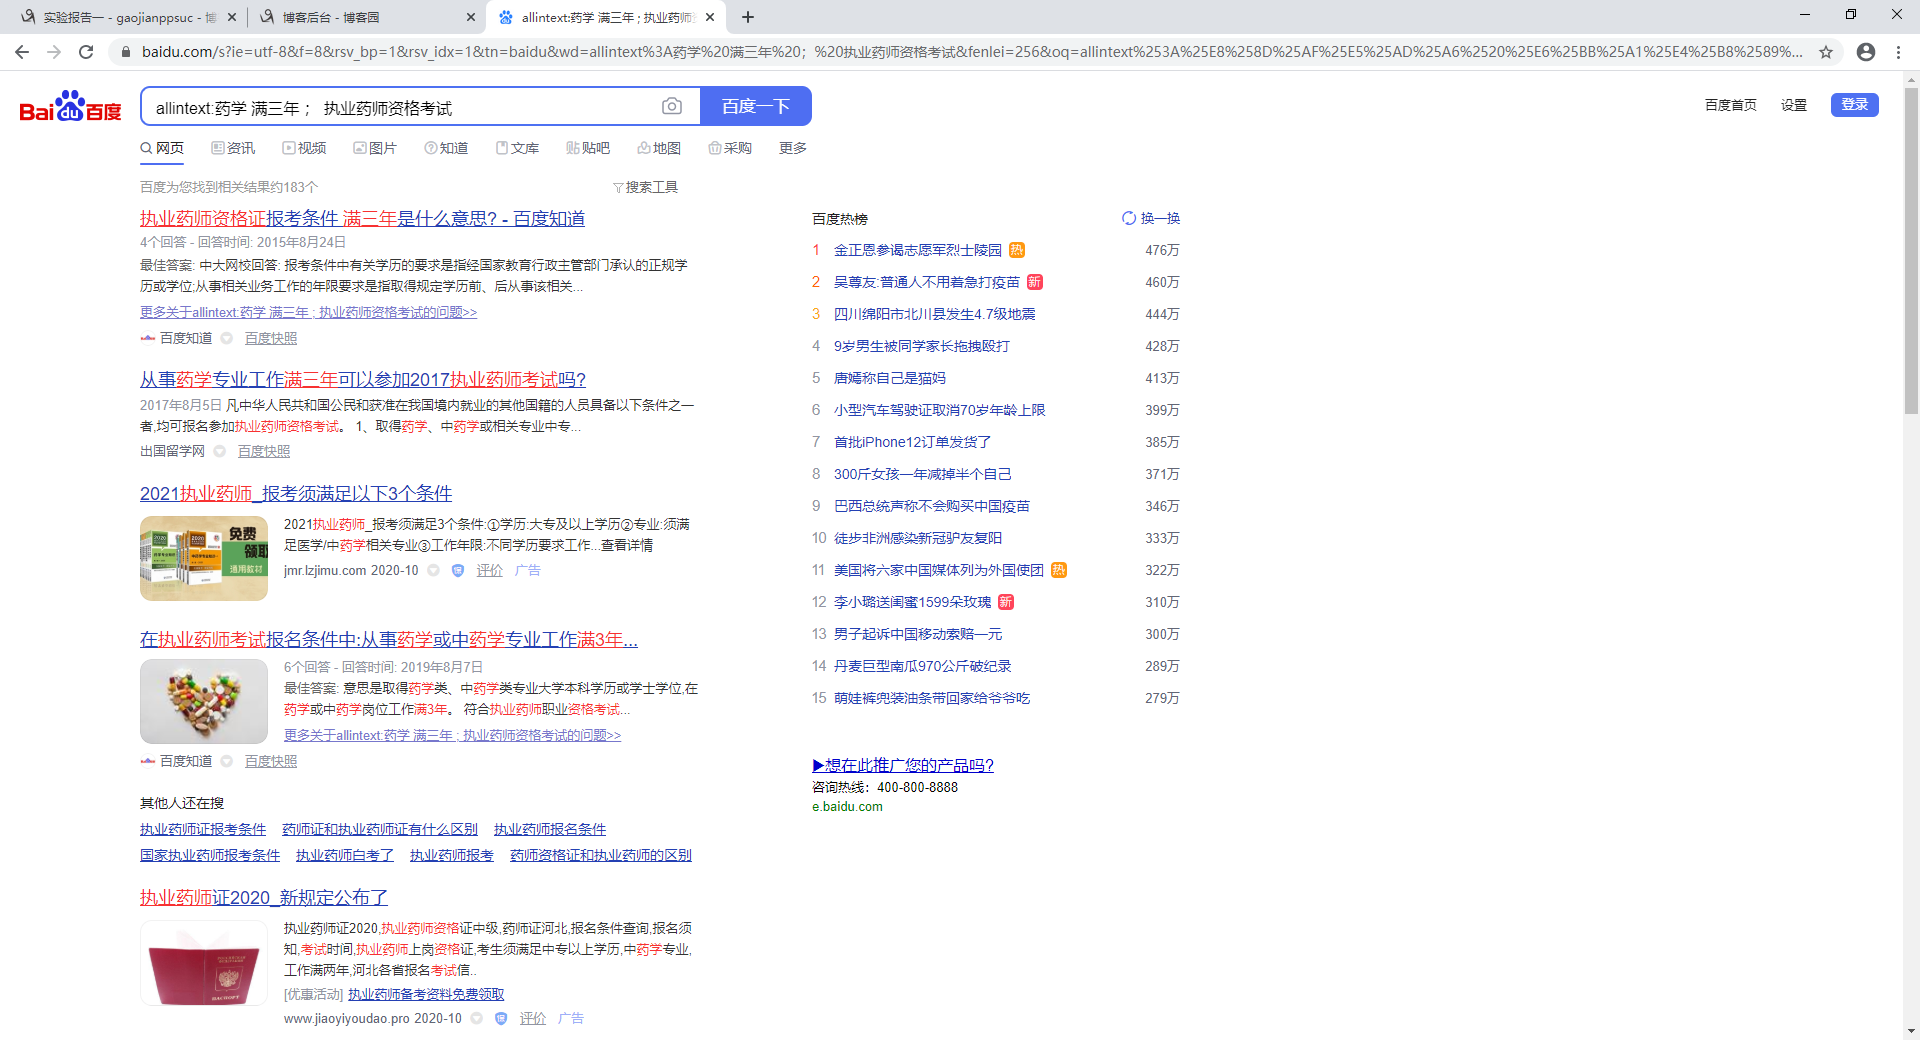Switch to the 博客后台 - 博客园 browser tab
1920x1040 pixels.
pyautogui.click(x=365, y=17)
